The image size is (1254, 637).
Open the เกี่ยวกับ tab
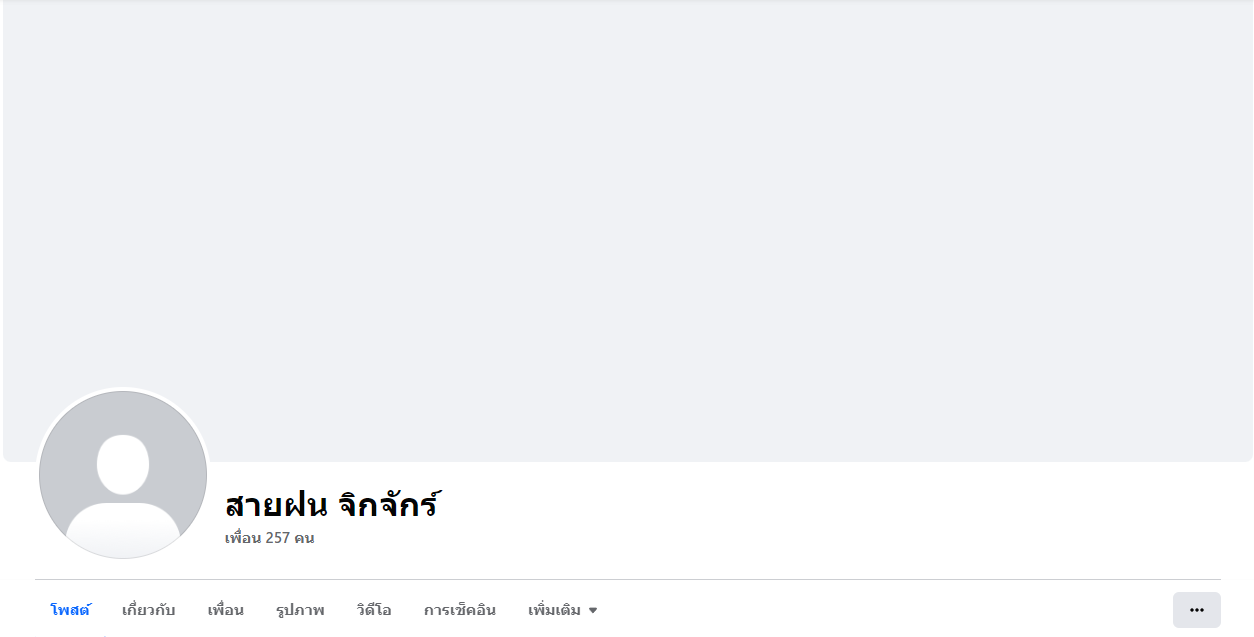(x=148, y=610)
